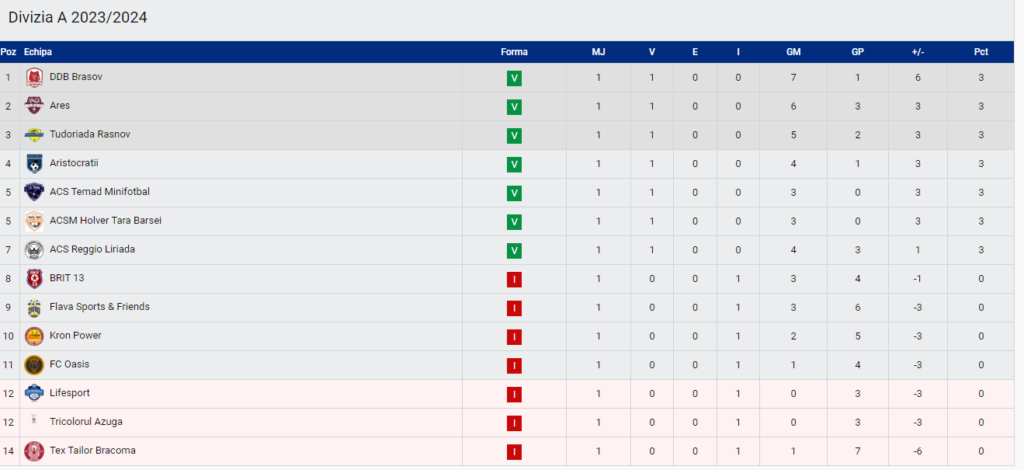The height and width of the screenshot is (470, 1024).
Task: Click the Kron Power round logo
Action: (x=34, y=336)
